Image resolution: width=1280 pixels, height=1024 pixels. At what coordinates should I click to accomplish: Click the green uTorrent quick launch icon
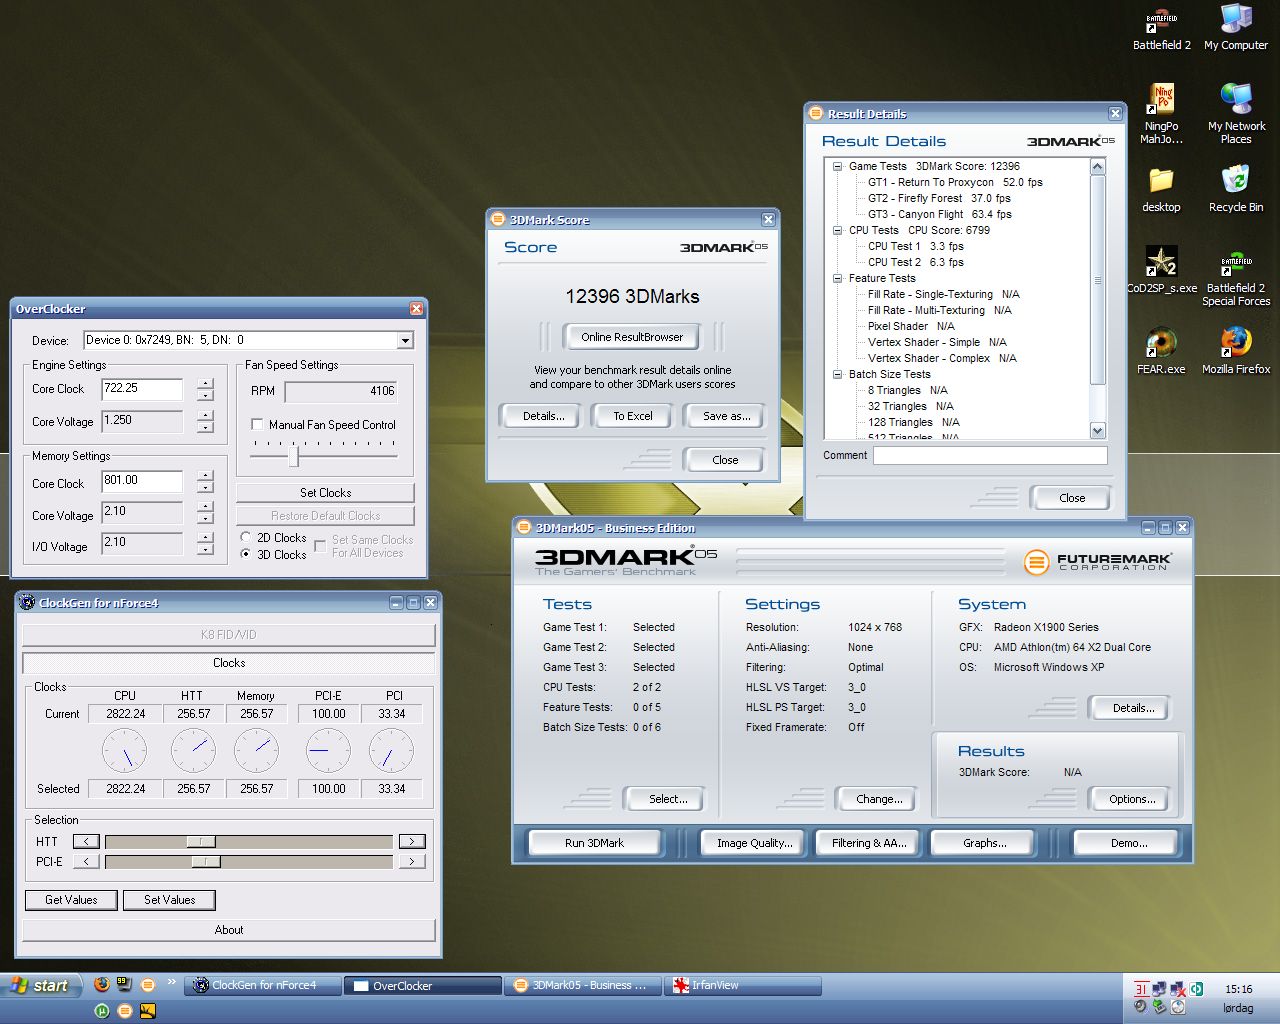coord(102,1010)
